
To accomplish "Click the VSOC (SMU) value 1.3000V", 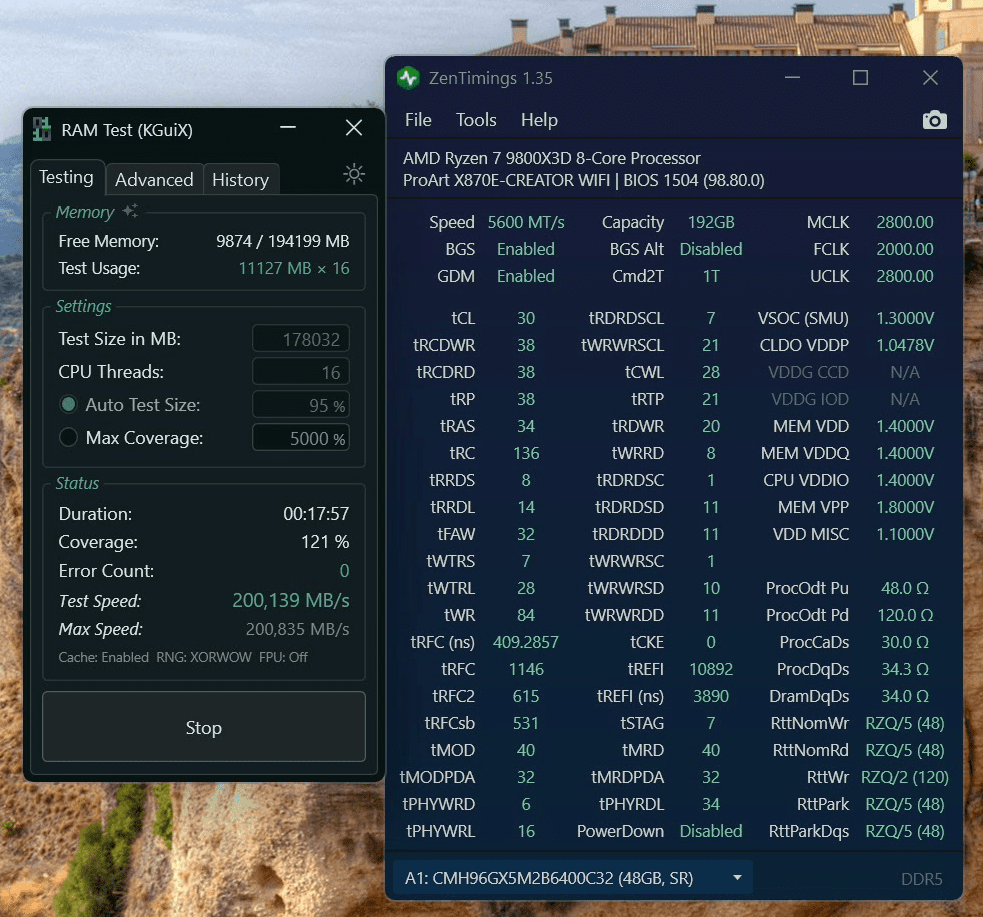I will [905, 318].
